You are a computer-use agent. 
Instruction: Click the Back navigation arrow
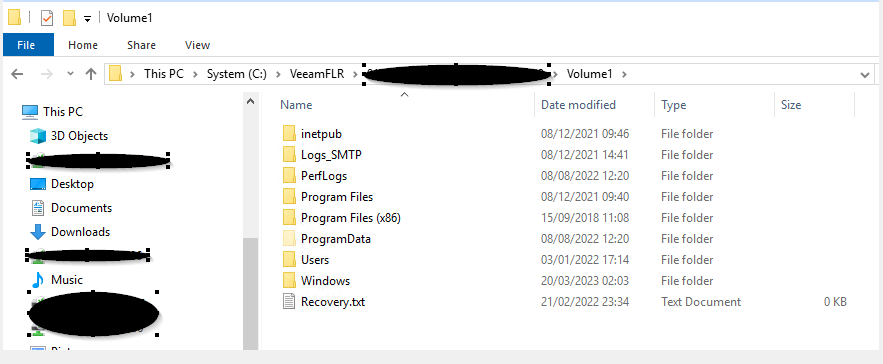pos(17,74)
